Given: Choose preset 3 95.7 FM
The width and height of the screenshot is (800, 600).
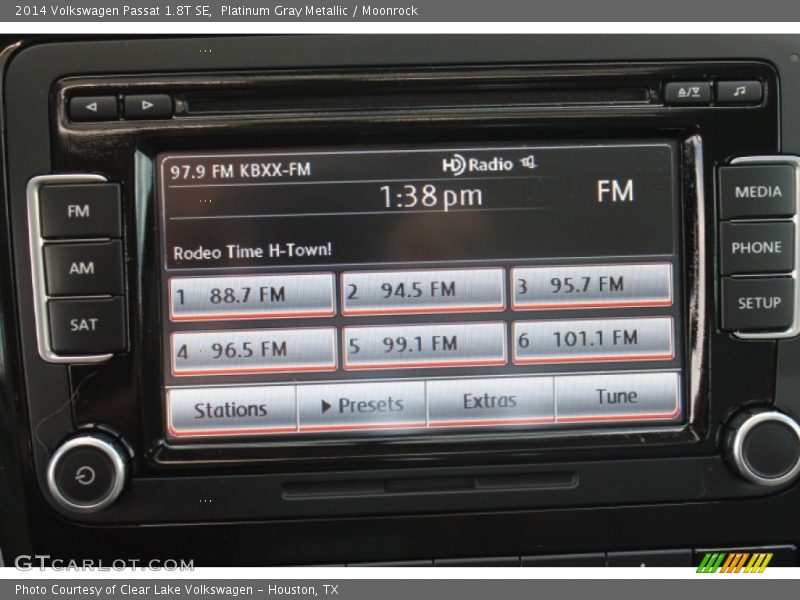Looking at the screenshot, I should 592,286.
